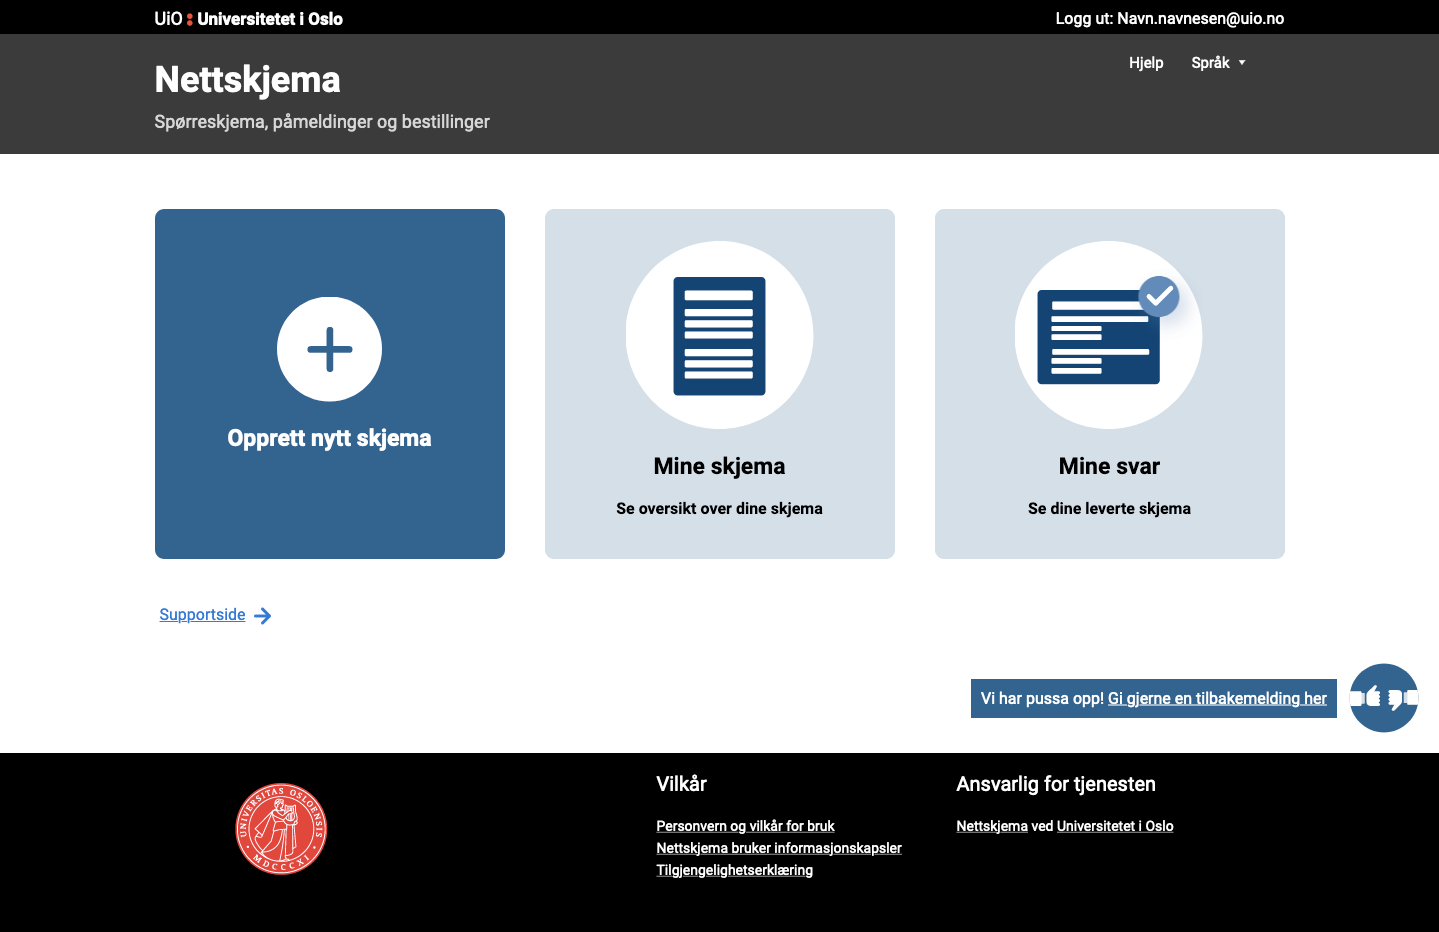1439x932 pixels.
Task: Log out via Logg ut link
Action: click(1170, 19)
